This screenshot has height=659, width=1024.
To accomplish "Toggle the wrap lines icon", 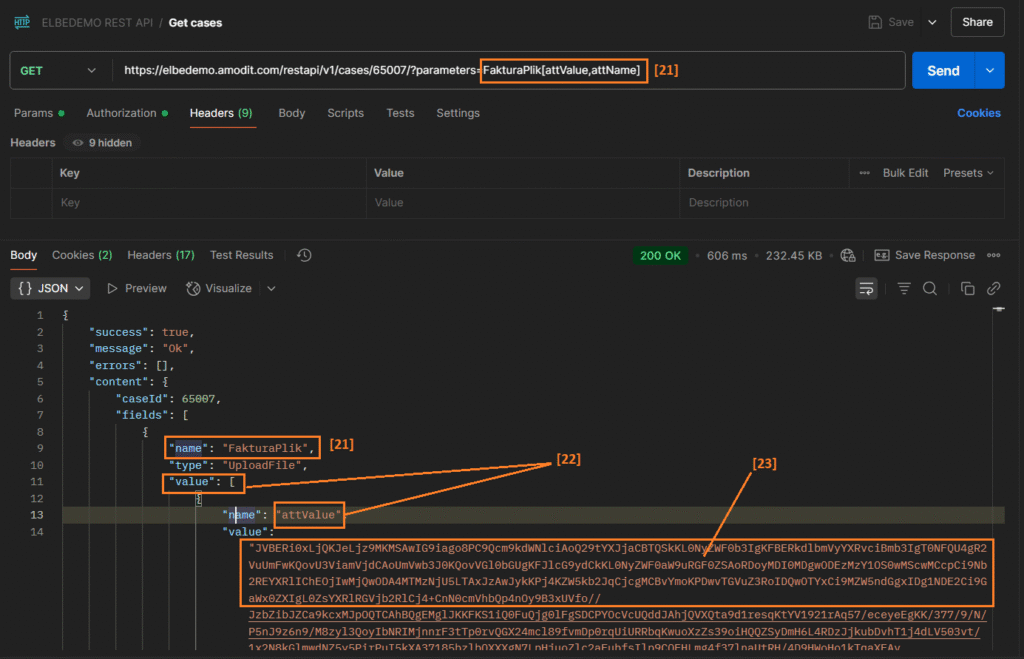I will pyautogui.click(x=866, y=288).
